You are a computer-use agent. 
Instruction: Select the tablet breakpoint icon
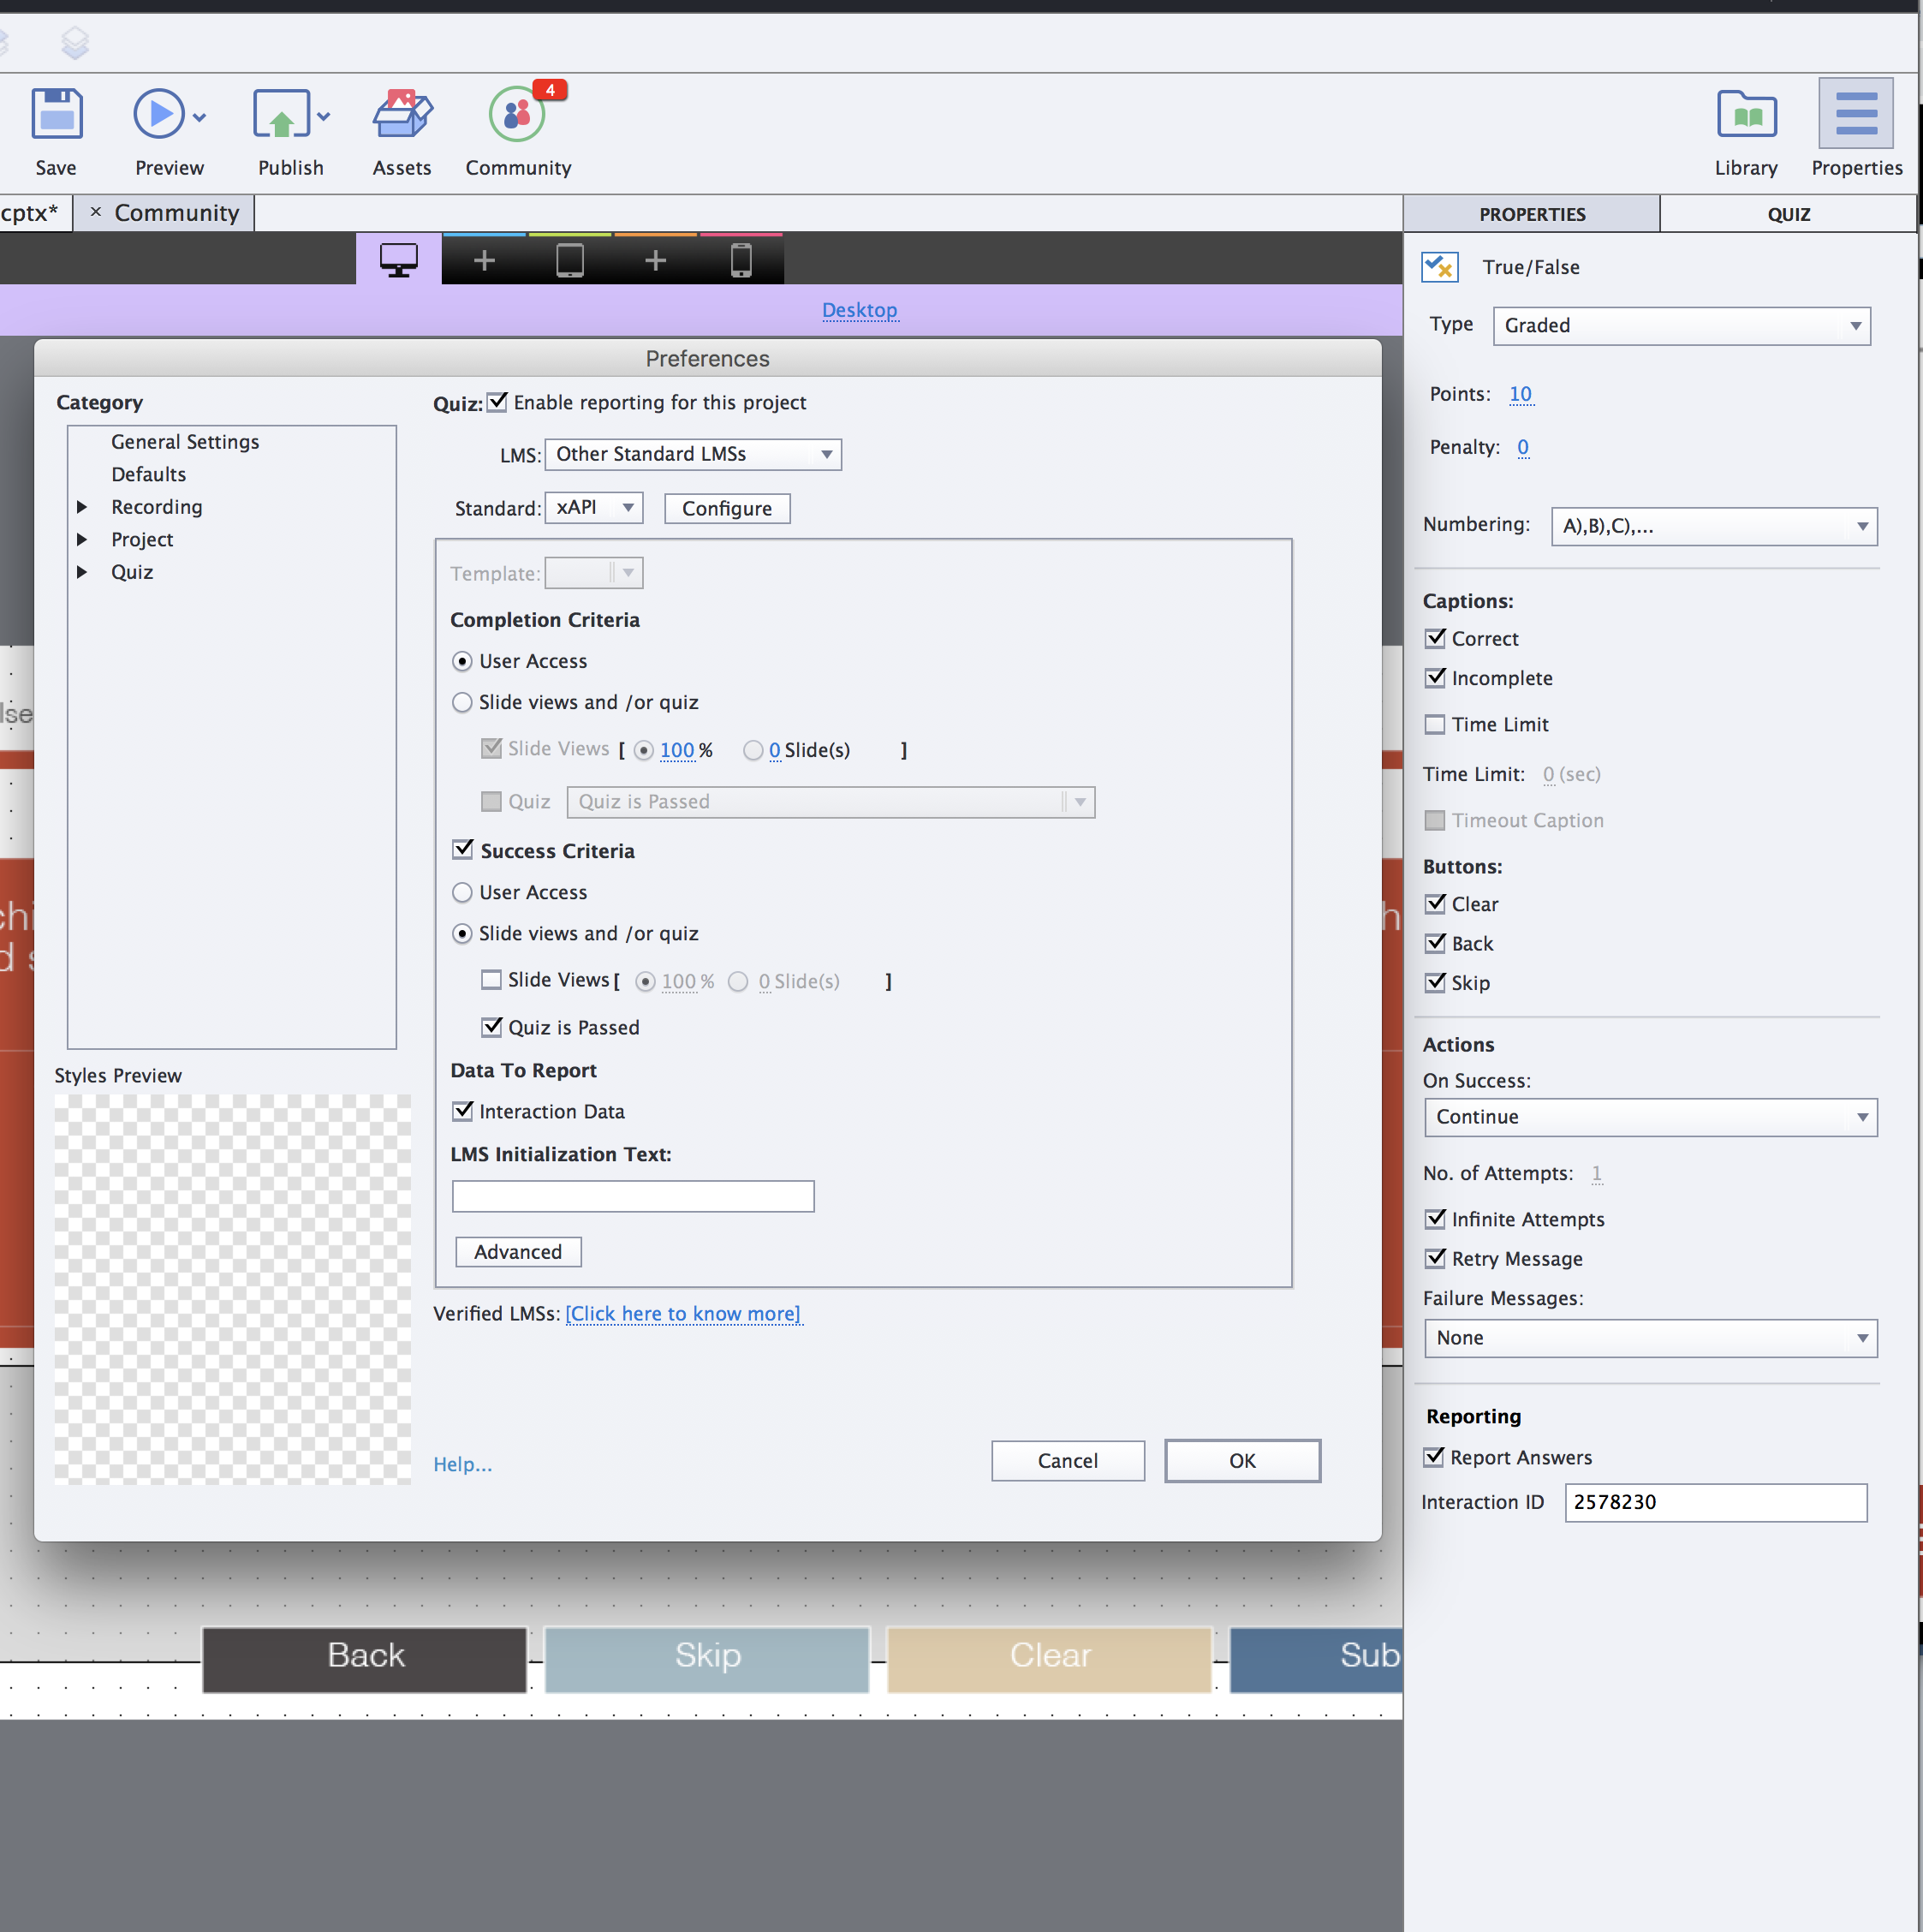(x=570, y=260)
